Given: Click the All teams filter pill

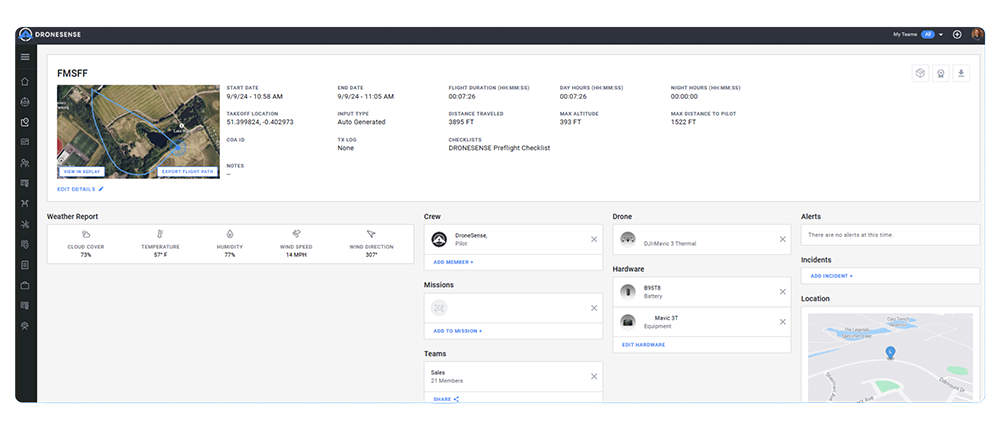Looking at the screenshot, I should click(x=927, y=34).
